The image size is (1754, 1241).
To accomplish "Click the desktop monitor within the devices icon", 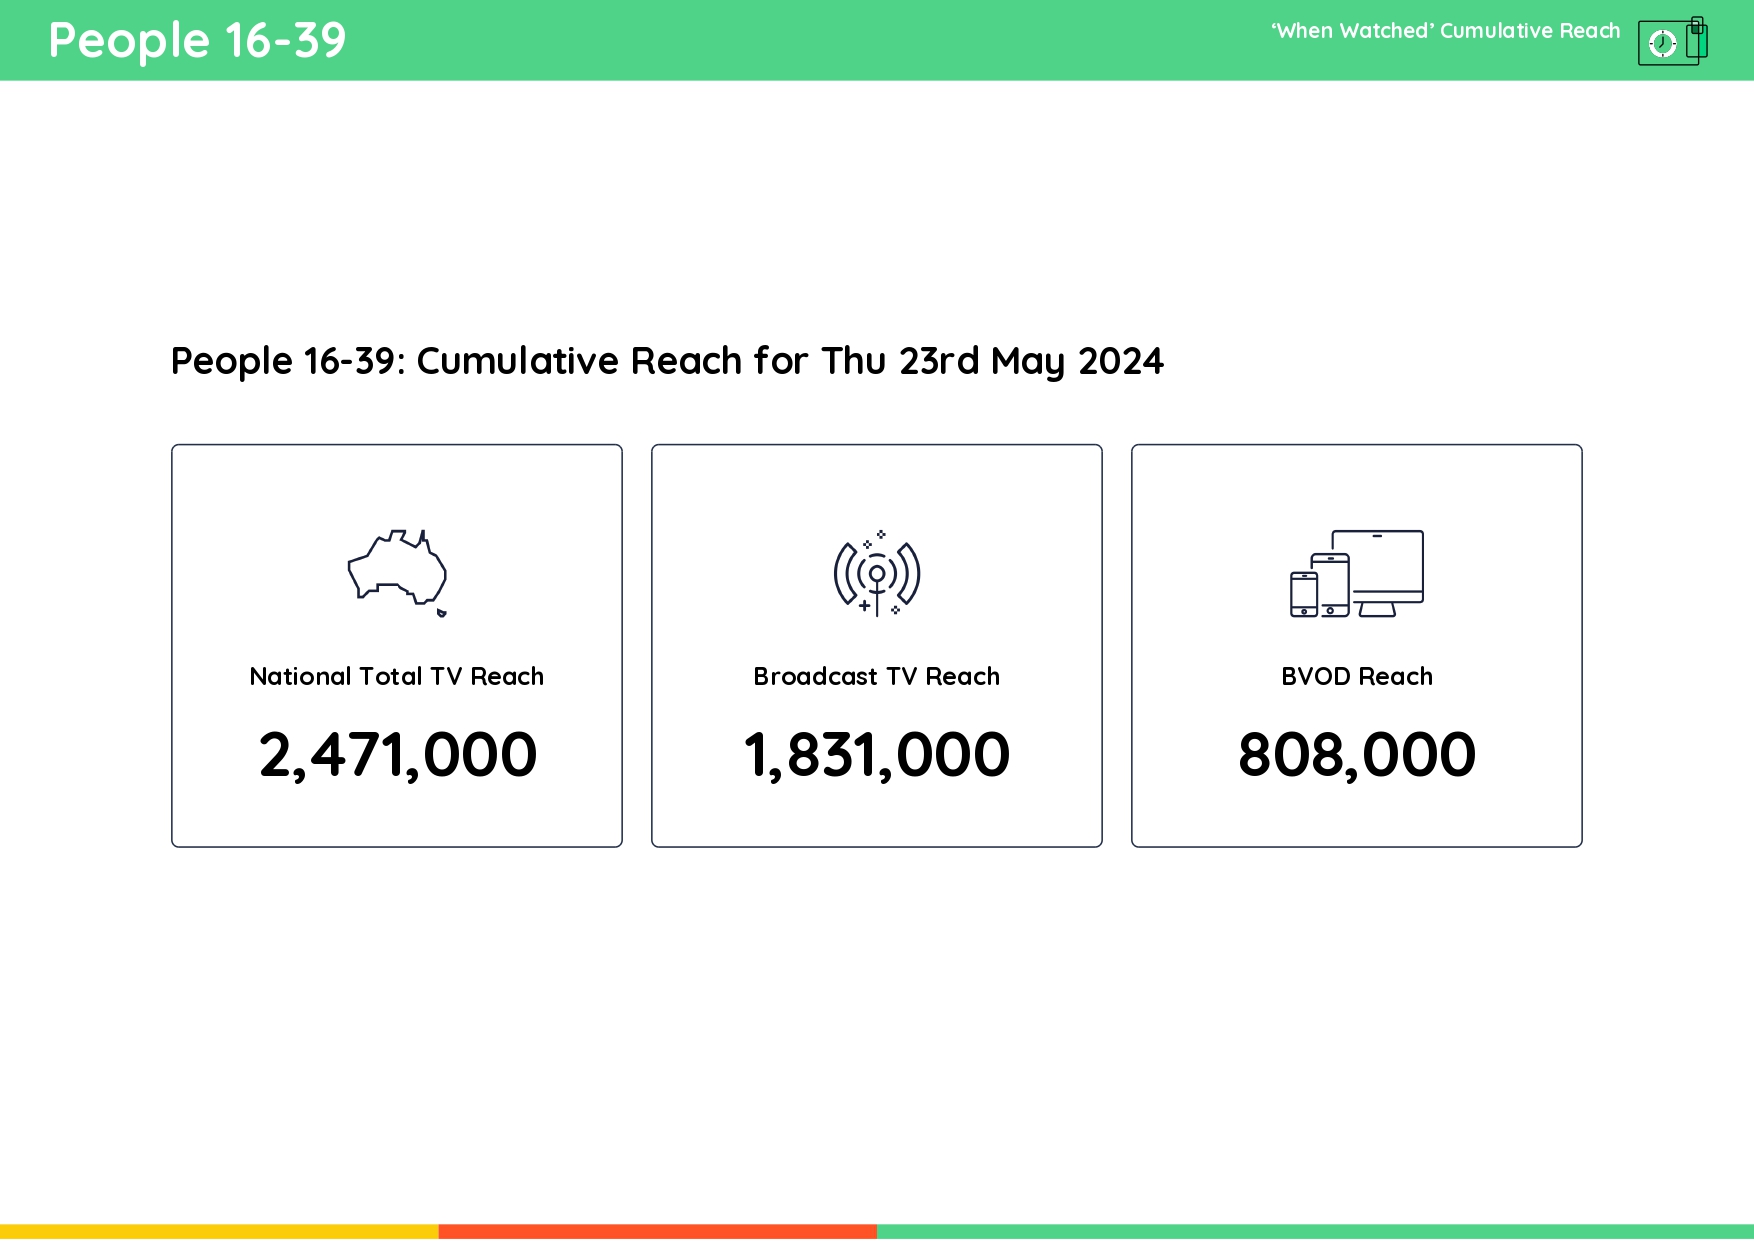I will tap(1388, 565).
